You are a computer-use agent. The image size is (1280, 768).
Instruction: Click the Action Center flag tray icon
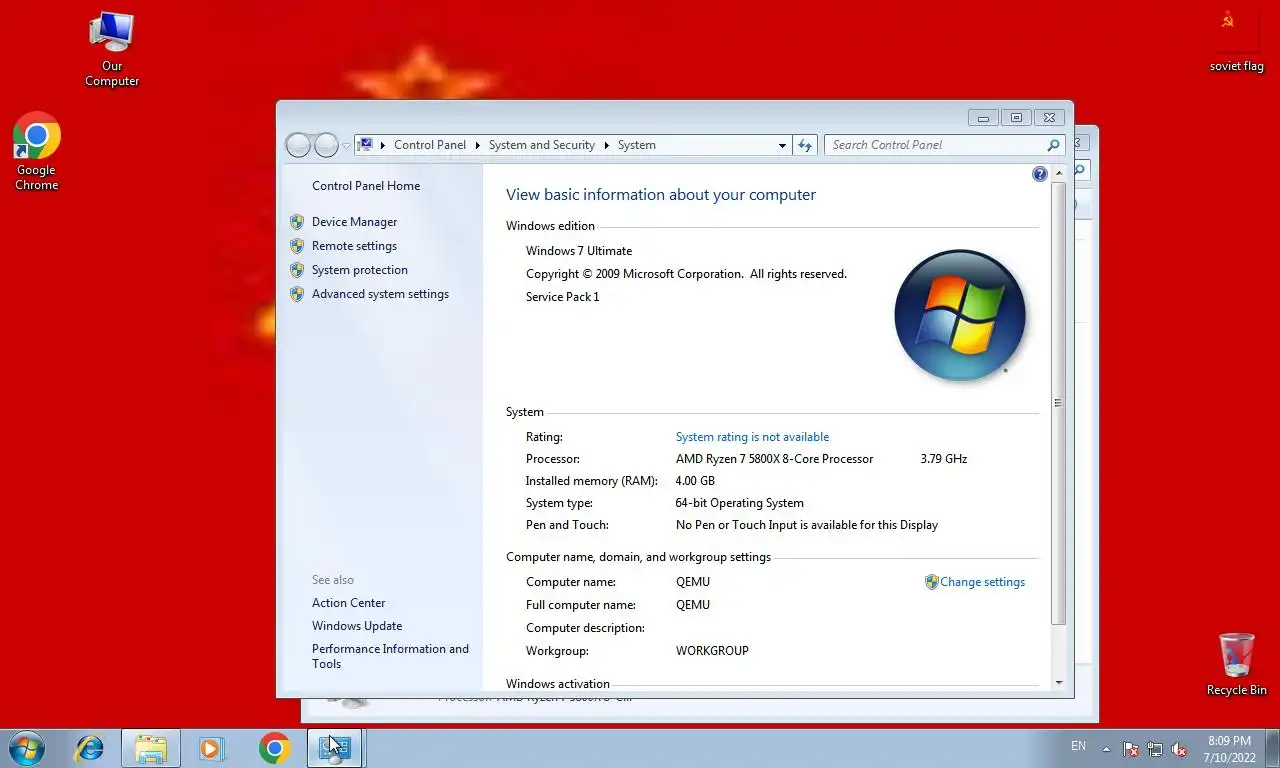[1131, 749]
